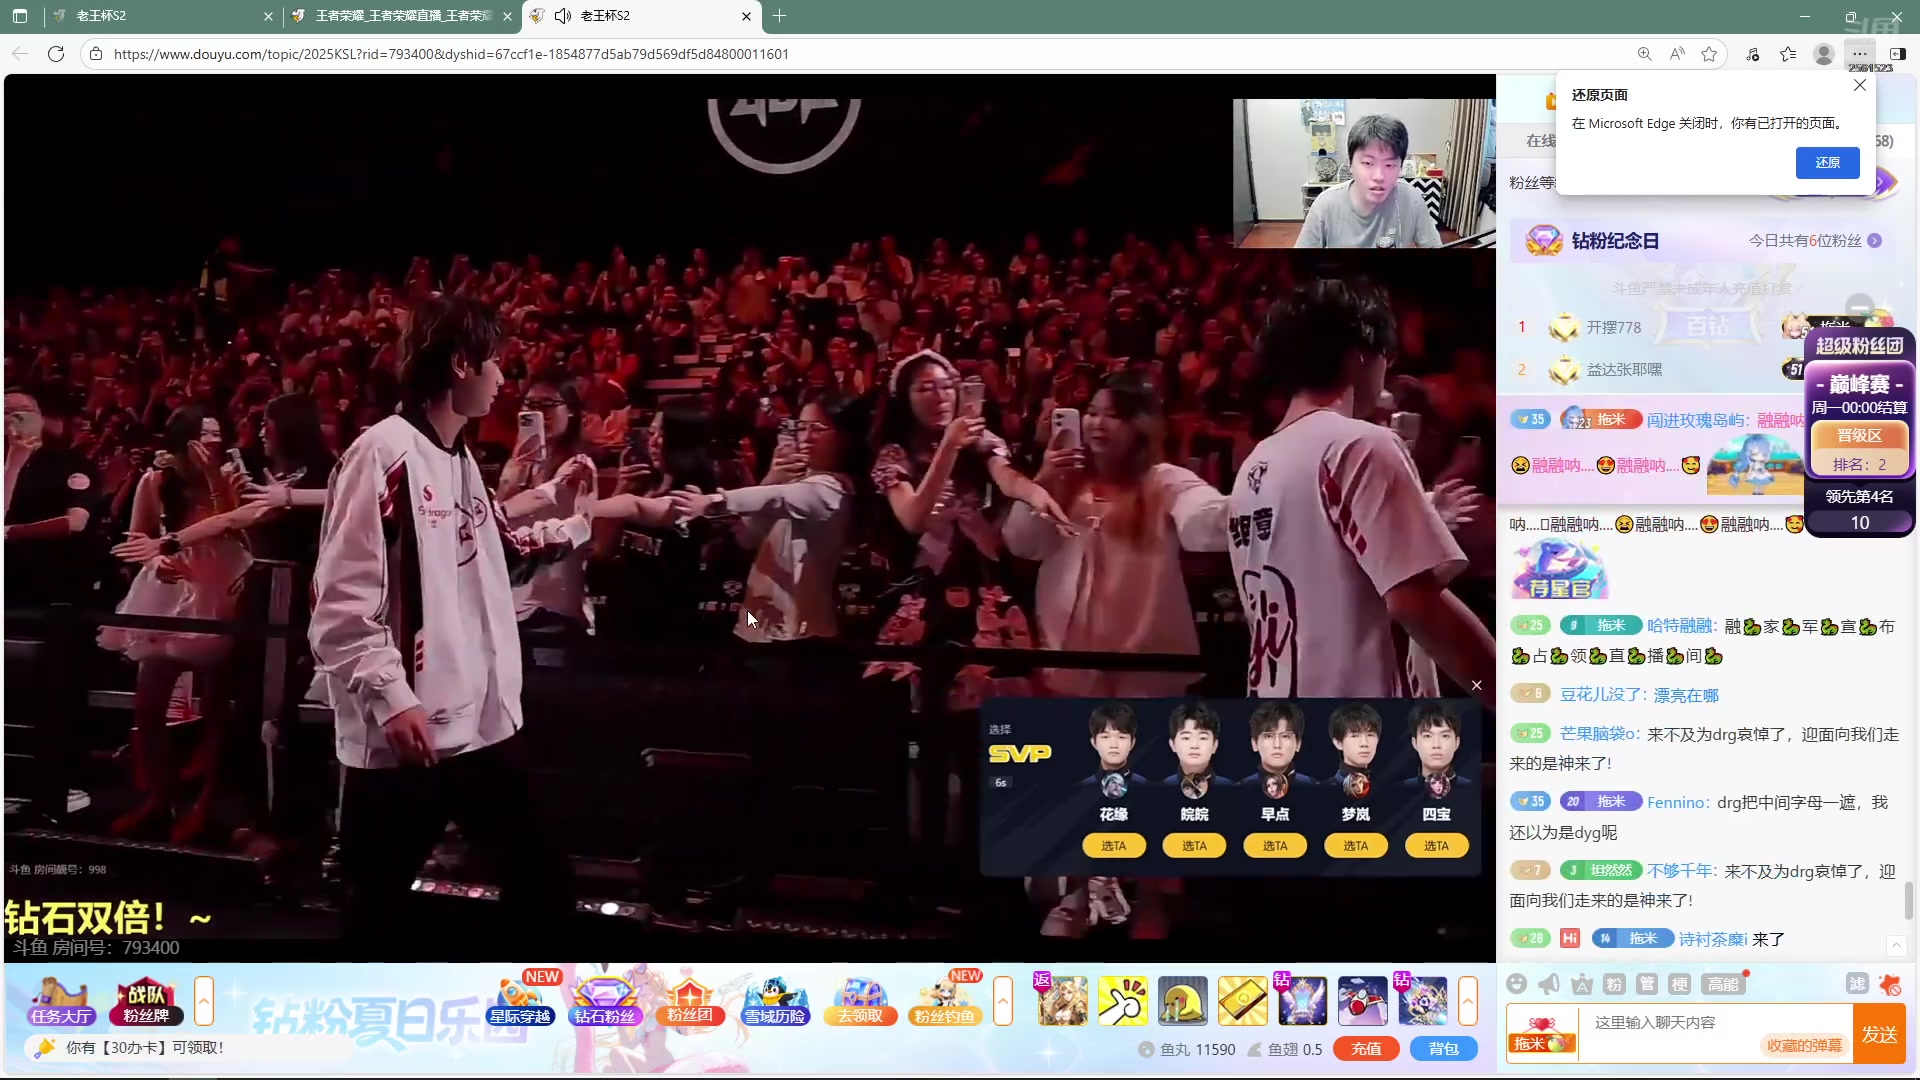Expand 今日共有6位粉丝 arrow
Viewport: 1920px width, 1080px height.
[1875, 241]
